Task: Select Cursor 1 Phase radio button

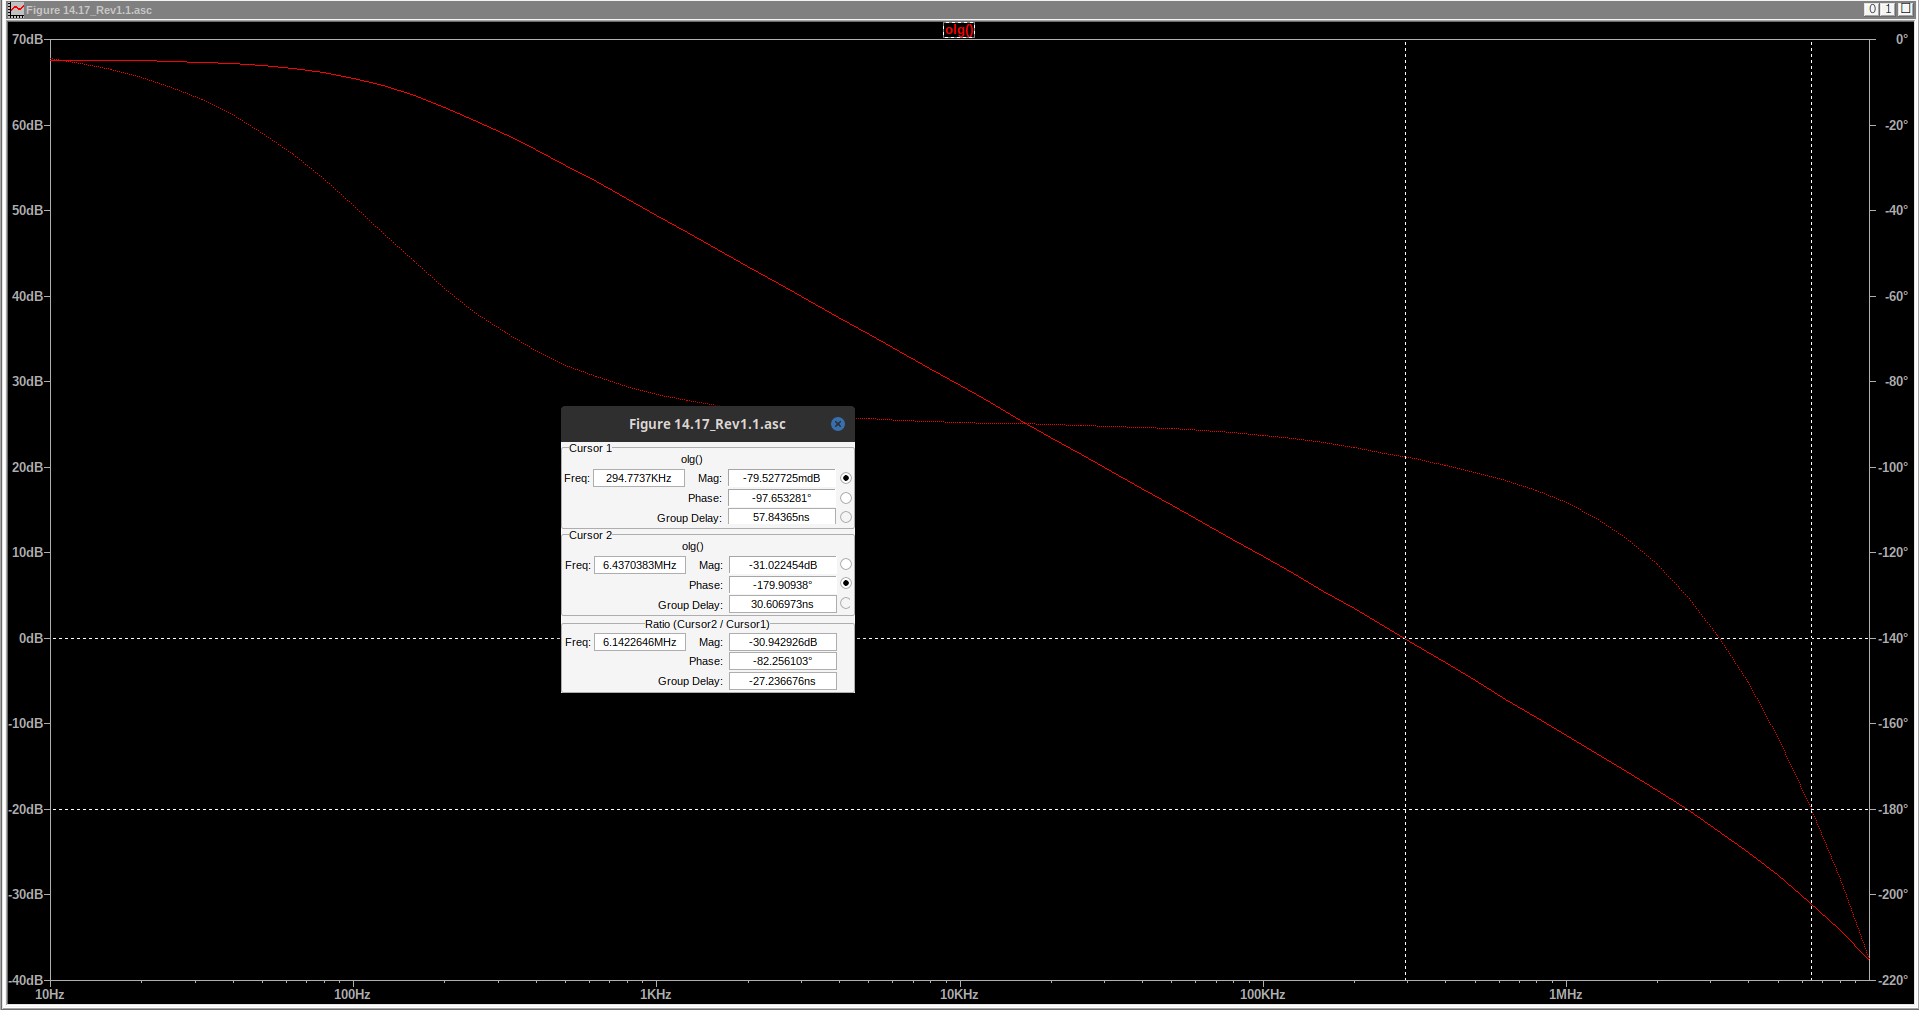Action: (x=846, y=498)
